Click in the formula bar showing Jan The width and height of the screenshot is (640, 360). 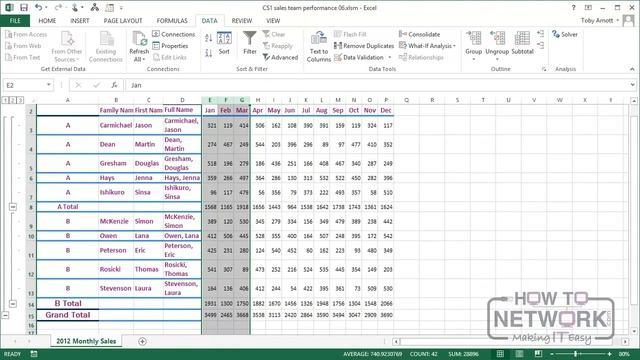coord(378,85)
